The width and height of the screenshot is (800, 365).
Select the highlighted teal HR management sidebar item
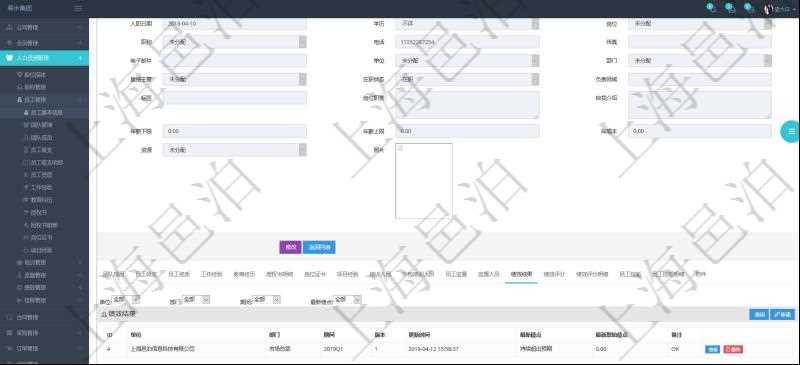coord(44,58)
